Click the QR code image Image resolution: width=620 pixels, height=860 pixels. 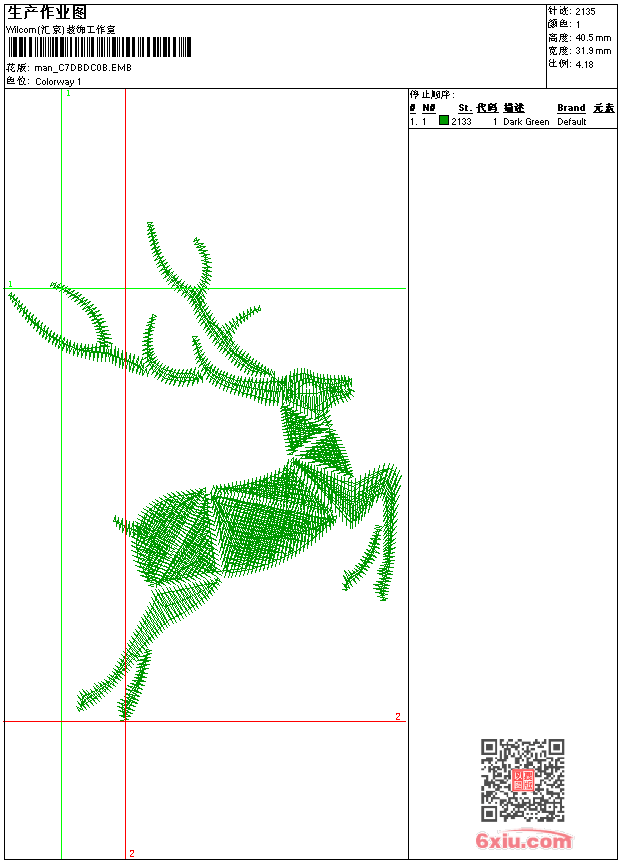pyautogui.click(x=522, y=780)
